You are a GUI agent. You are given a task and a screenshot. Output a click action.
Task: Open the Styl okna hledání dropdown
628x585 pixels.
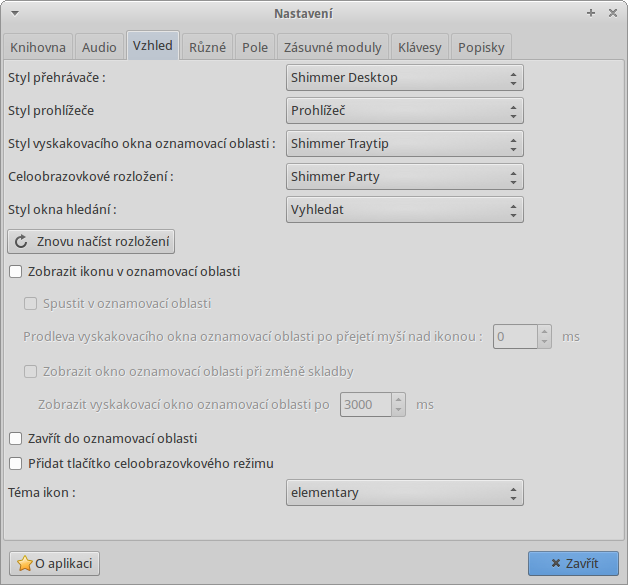coord(405,209)
